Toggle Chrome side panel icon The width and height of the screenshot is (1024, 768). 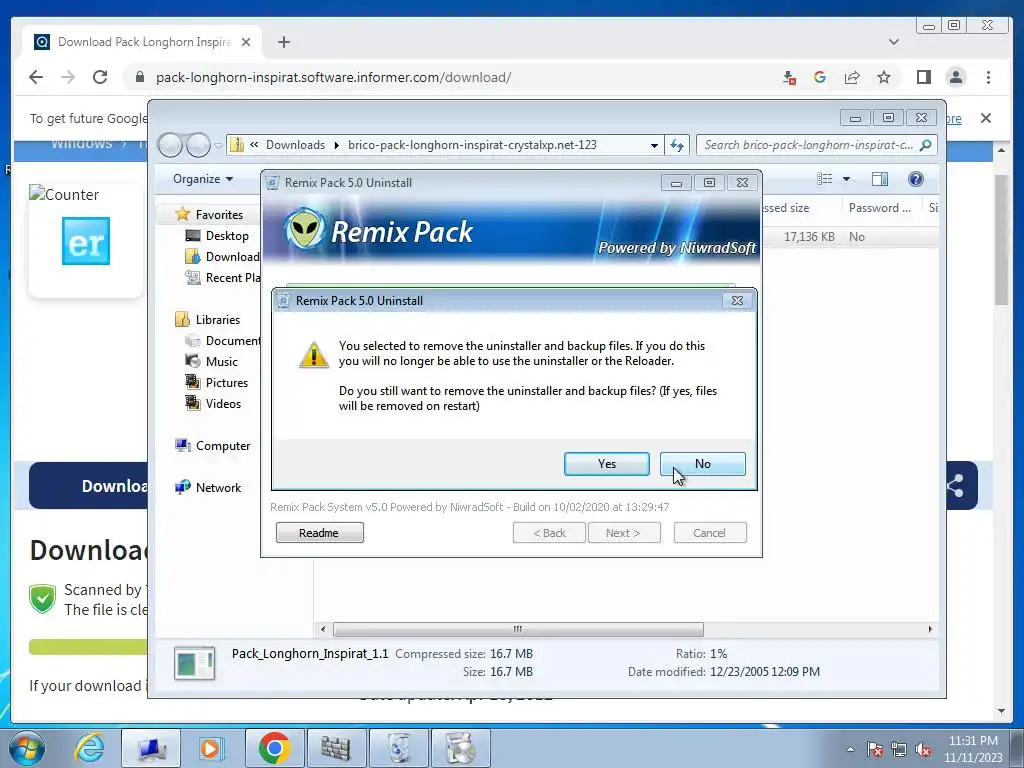[x=923, y=77]
